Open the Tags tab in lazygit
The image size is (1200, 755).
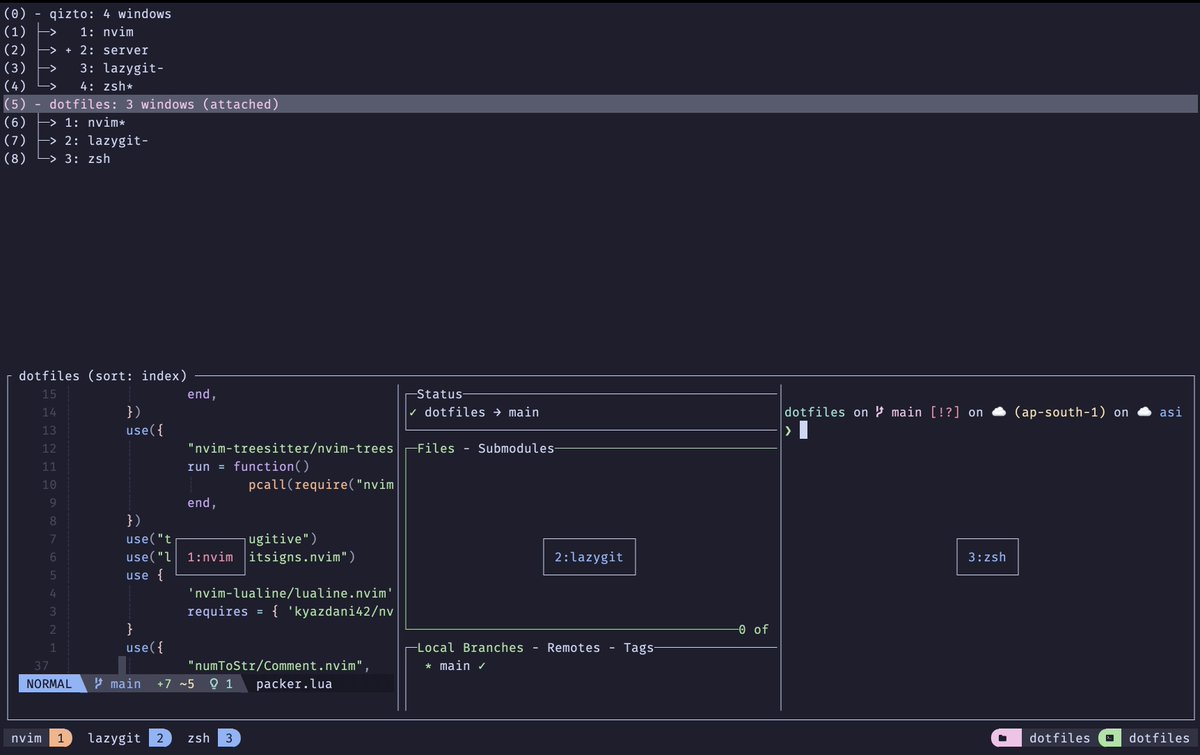(x=638, y=648)
